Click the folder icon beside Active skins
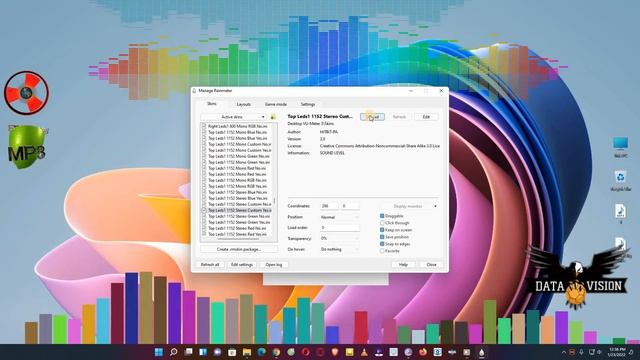The image size is (640, 360). [273, 117]
